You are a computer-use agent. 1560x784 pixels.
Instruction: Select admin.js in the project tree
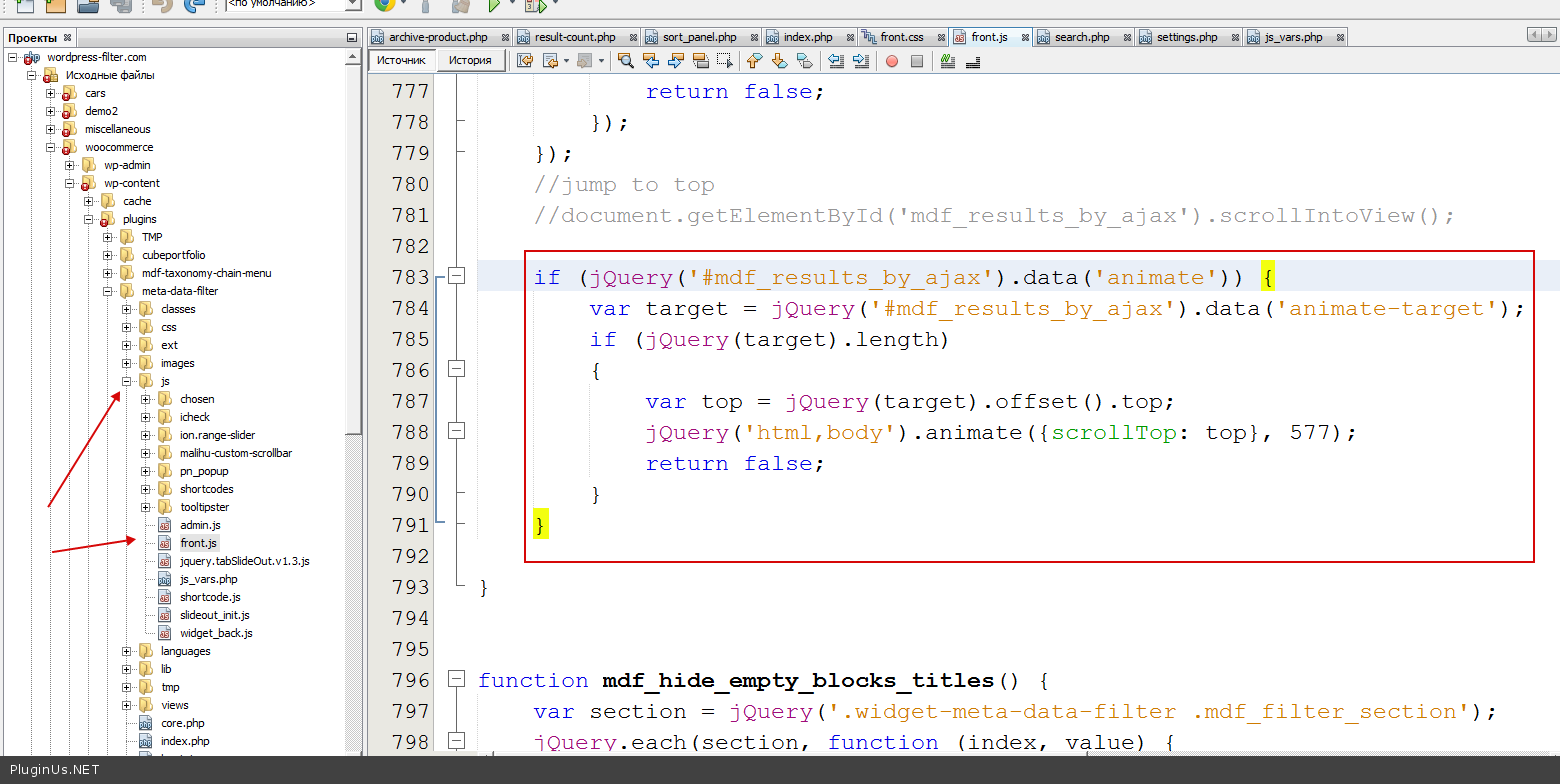(200, 525)
